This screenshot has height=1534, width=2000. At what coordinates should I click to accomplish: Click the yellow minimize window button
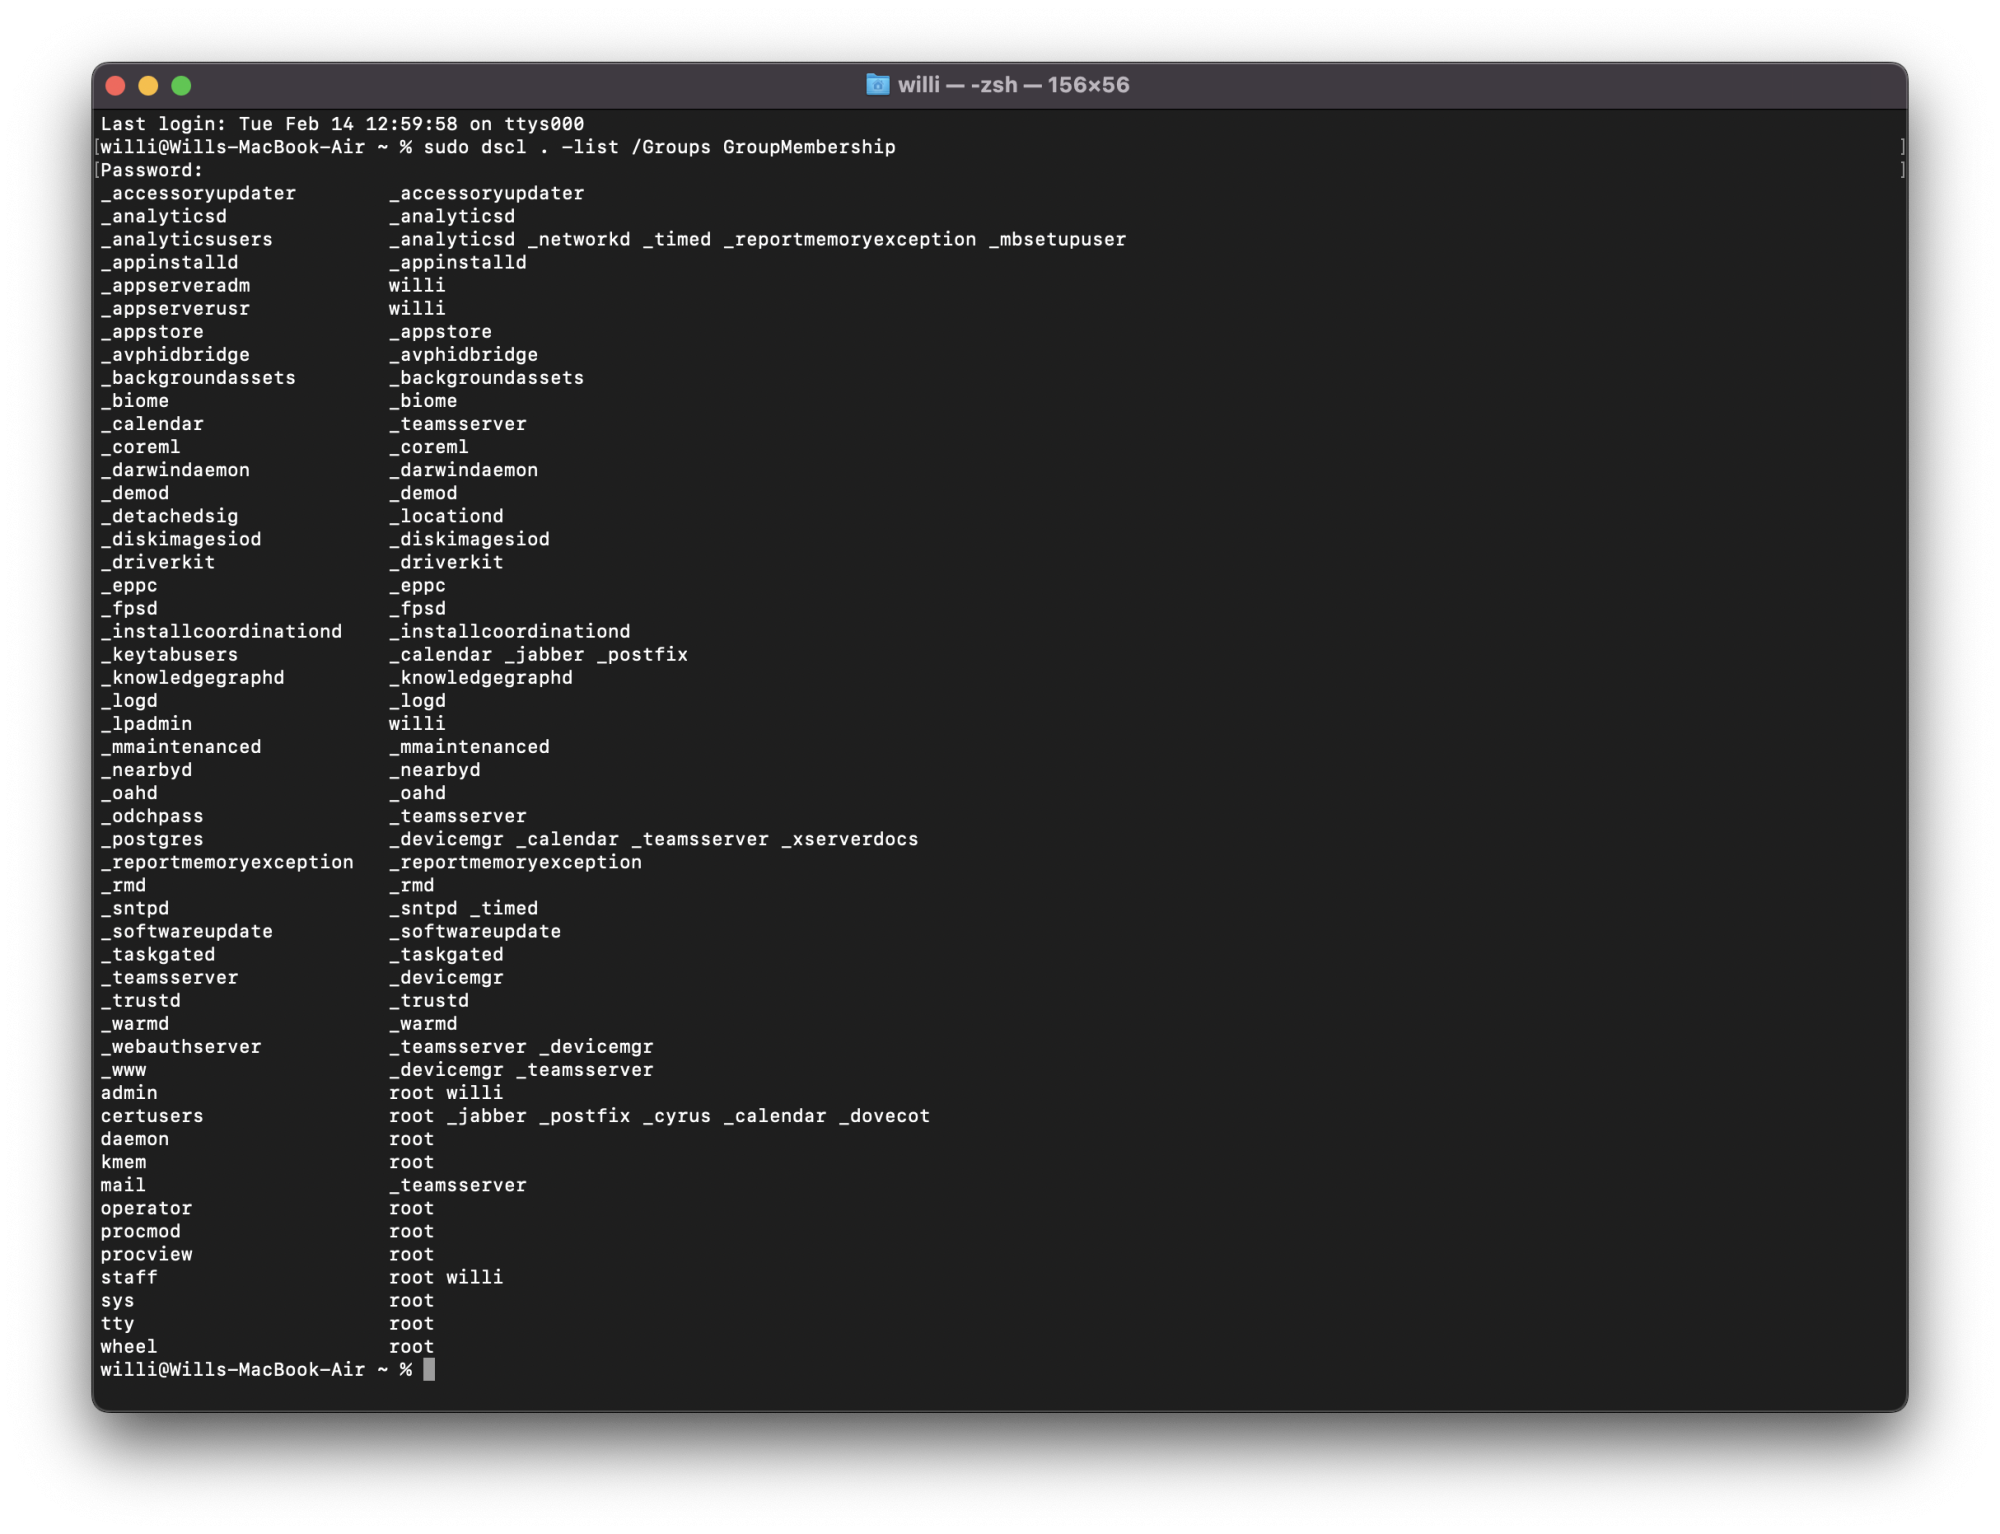click(x=148, y=86)
